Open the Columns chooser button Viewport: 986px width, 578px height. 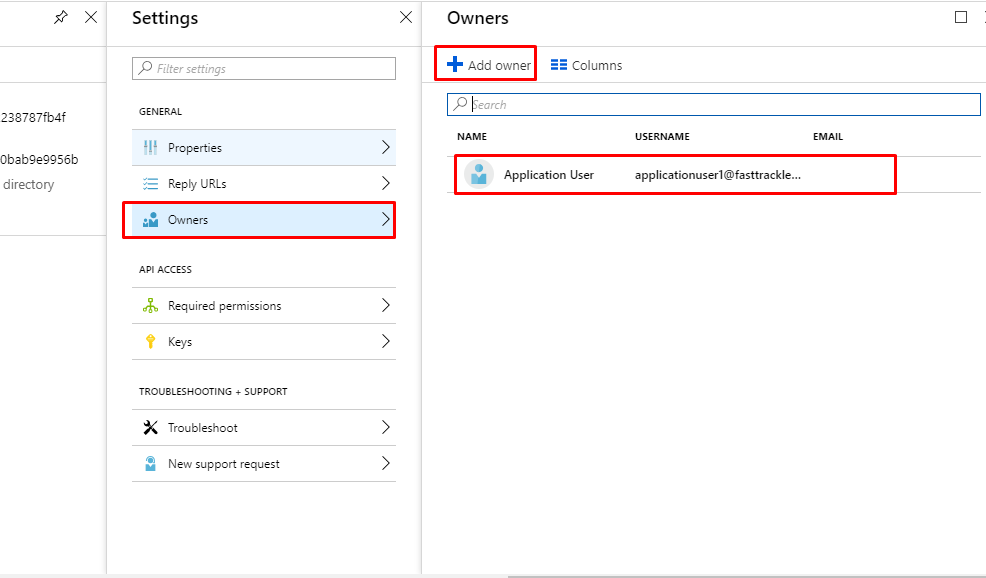(x=586, y=65)
